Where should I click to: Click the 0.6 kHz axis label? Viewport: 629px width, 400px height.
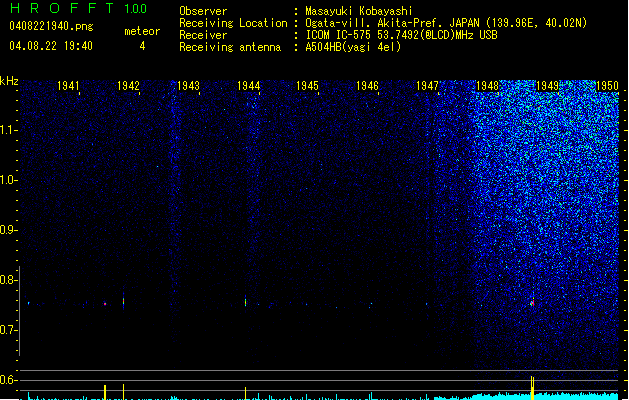tap(8, 380)
